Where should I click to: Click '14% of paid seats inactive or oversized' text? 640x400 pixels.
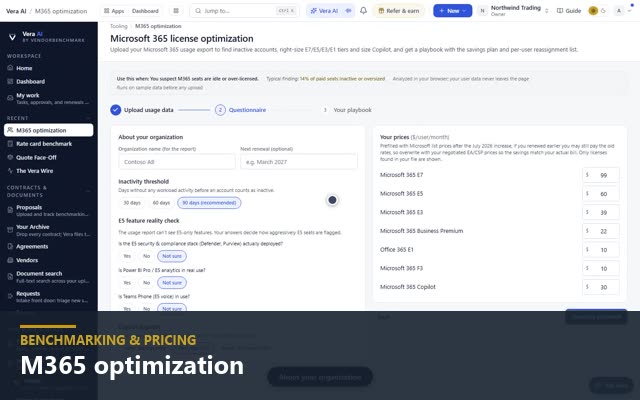342,79
